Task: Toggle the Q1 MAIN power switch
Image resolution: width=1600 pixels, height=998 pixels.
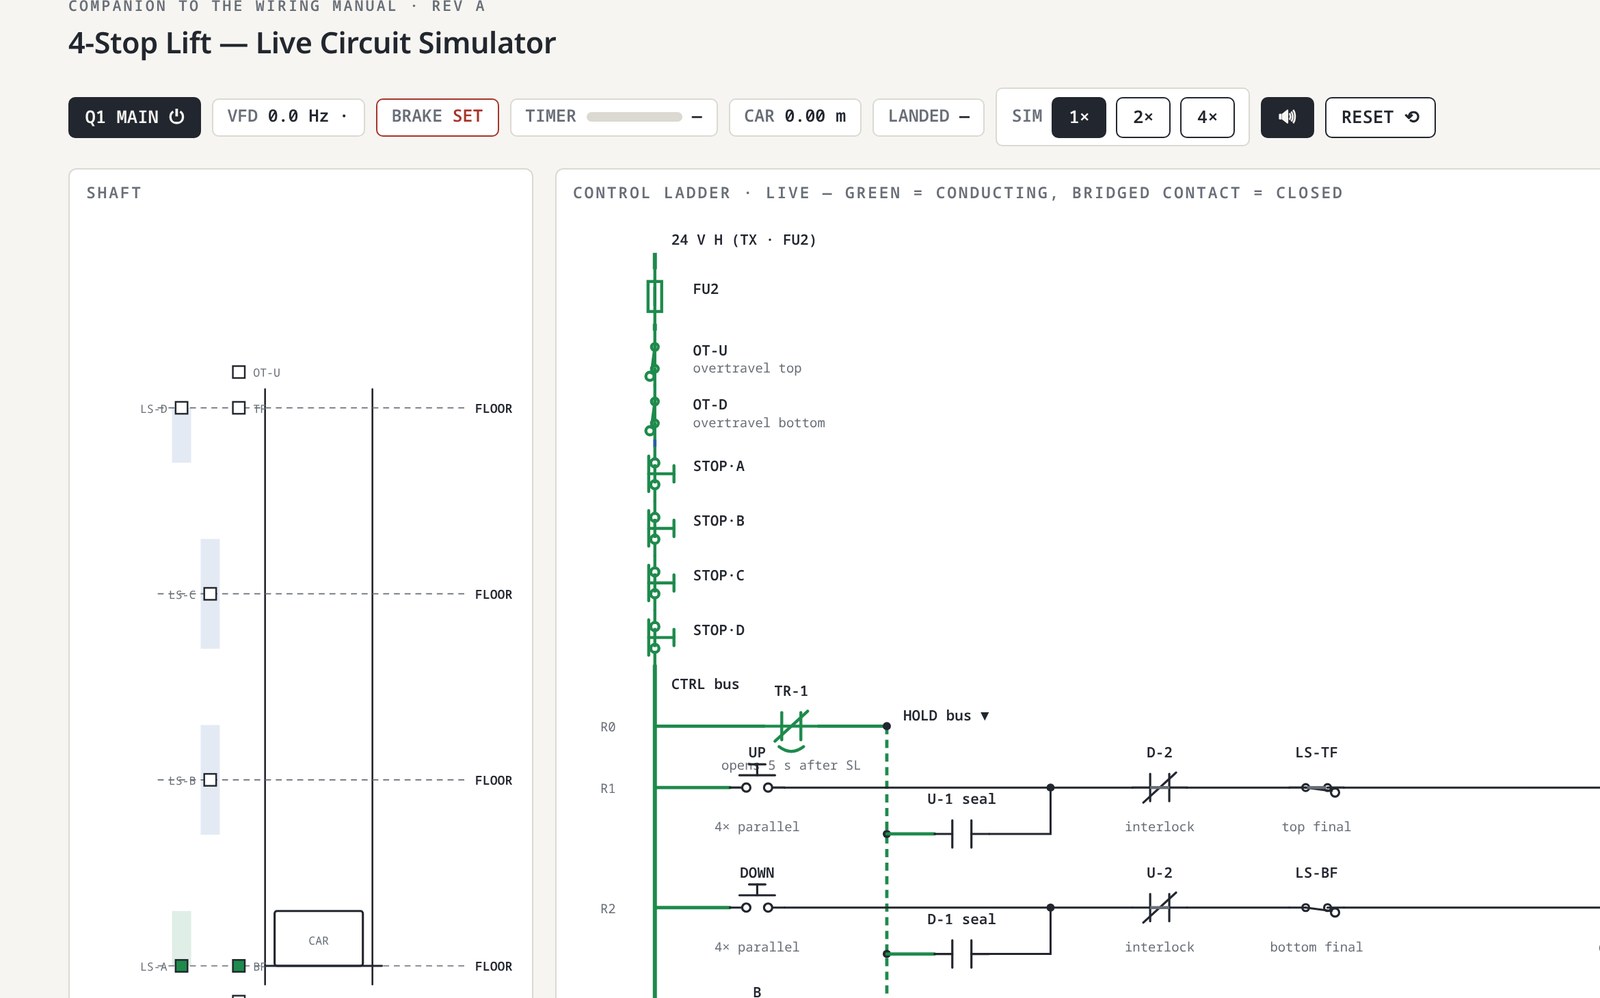Action: (134, 117)
